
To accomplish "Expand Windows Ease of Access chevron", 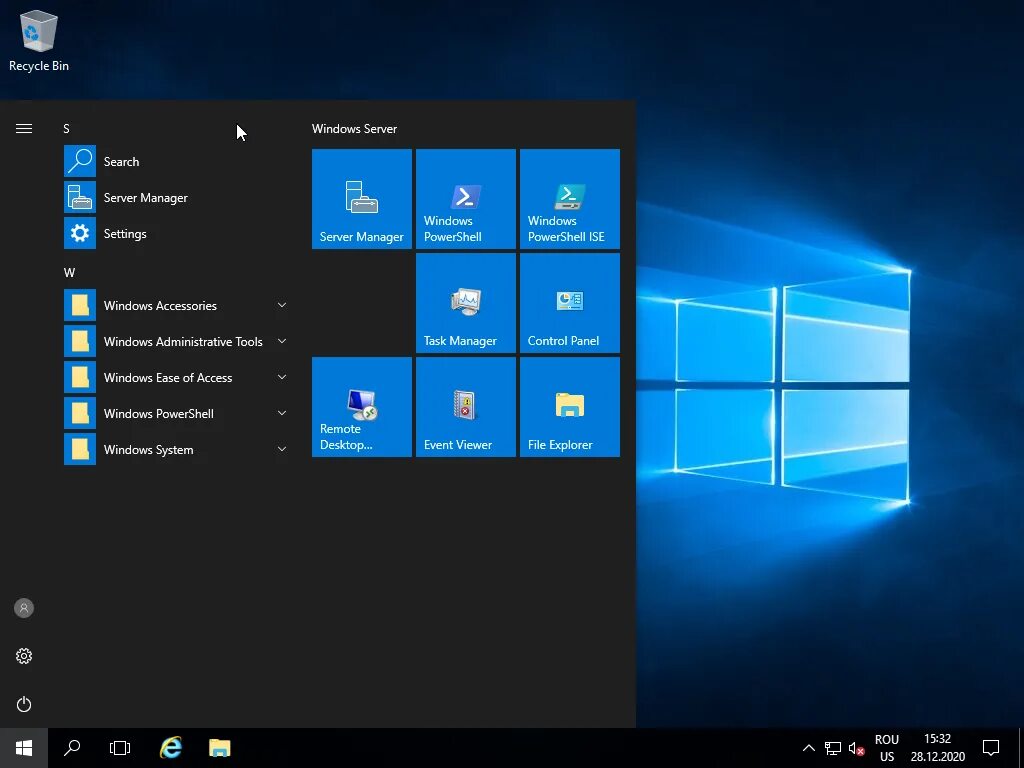I will tap(281, 377).
